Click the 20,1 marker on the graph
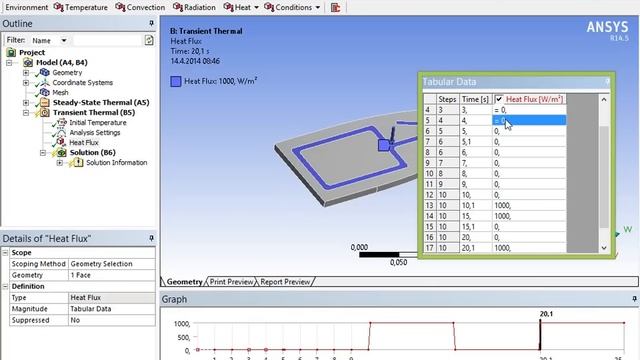This screenshot has width=640, height=360. click(x=540, y=335)
